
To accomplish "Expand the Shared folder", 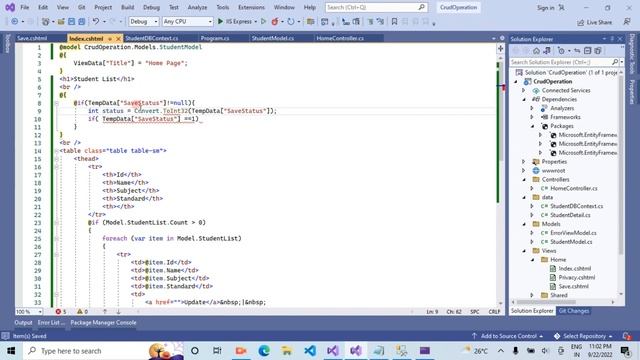I will tap(532, 295).
